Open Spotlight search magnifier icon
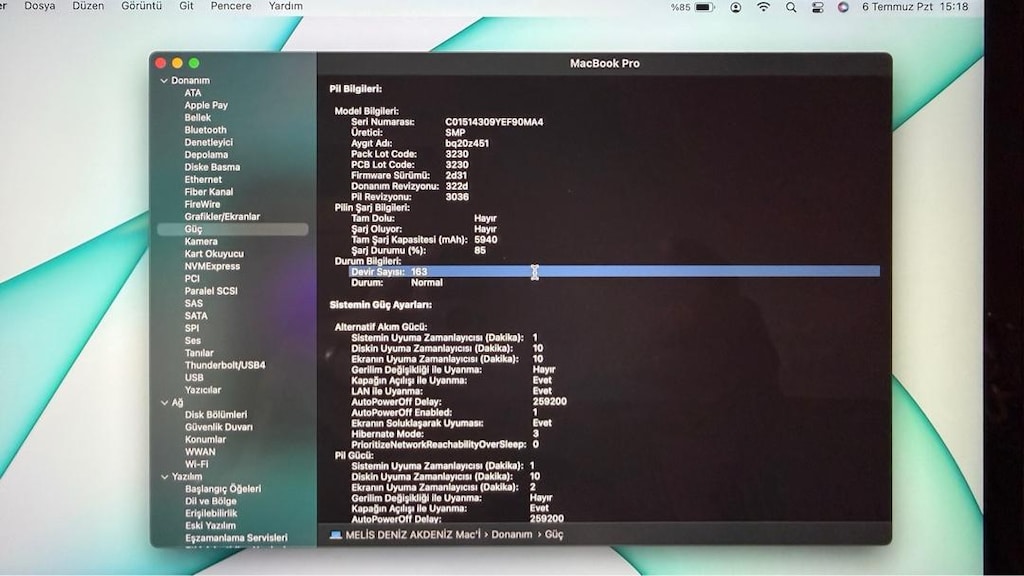The width and height of the screenshot is (1024, 576). tap(791, 7)
